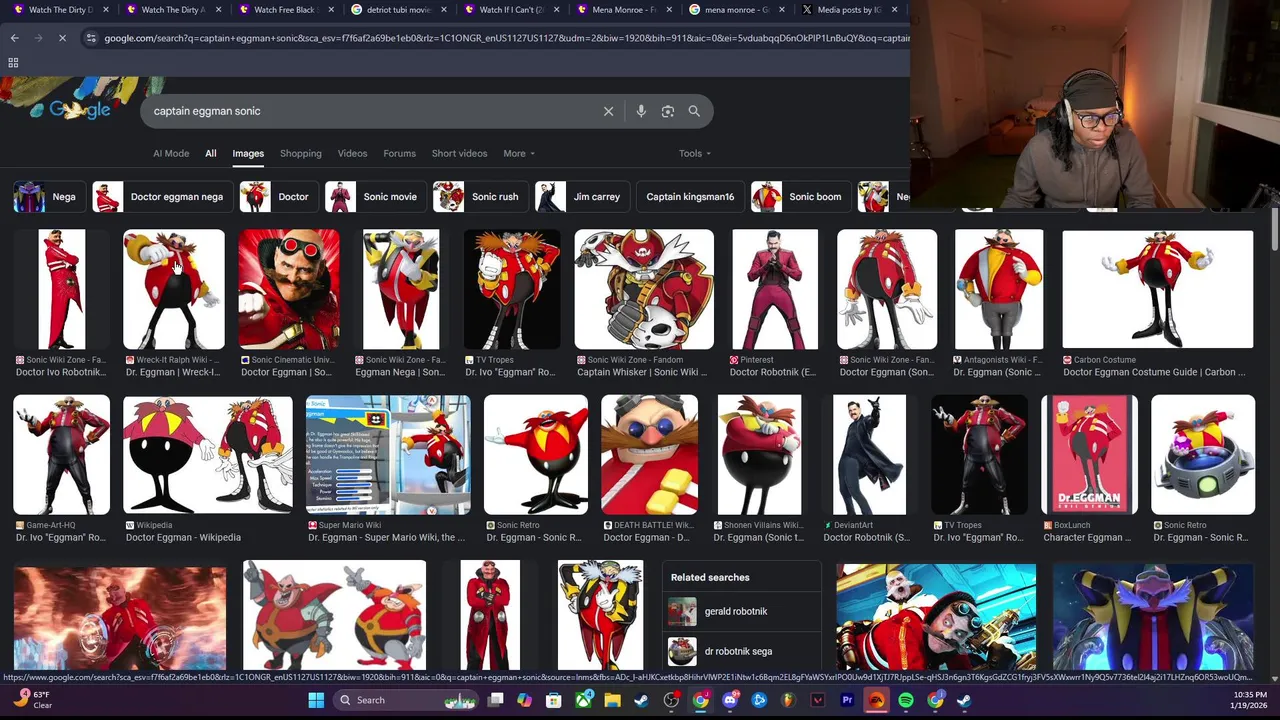Click in the 'captain eggman sonic' search field
This screenshot has width=1280, height=720.
coord(370,111)
